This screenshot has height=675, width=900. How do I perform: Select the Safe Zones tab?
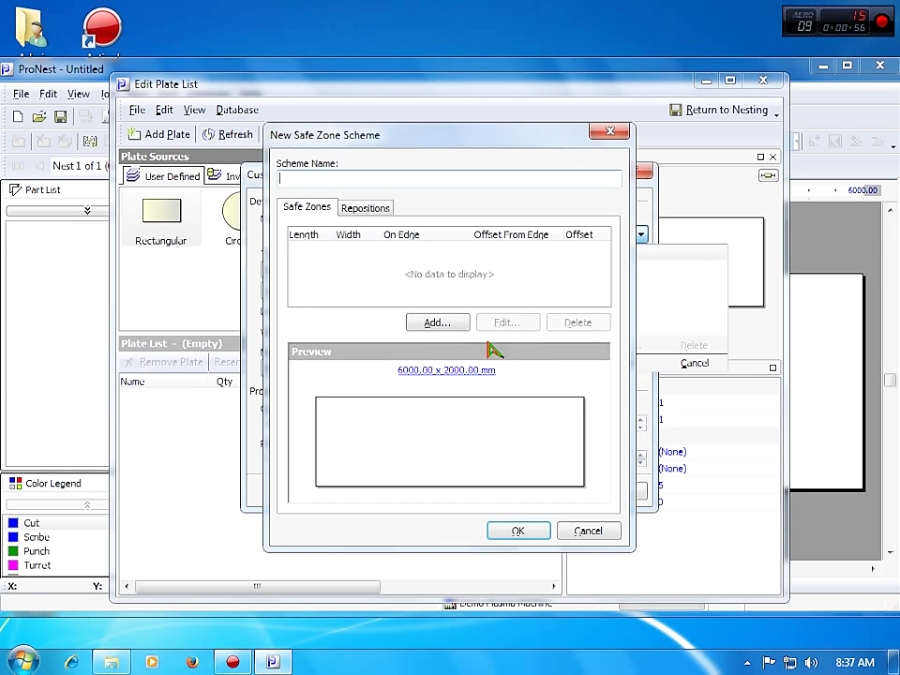click(306, 207)
